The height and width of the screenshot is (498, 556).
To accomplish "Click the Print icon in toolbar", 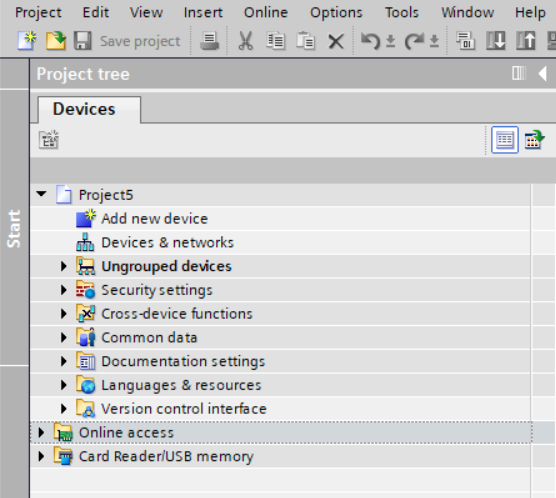I will [x=210, y=41].
